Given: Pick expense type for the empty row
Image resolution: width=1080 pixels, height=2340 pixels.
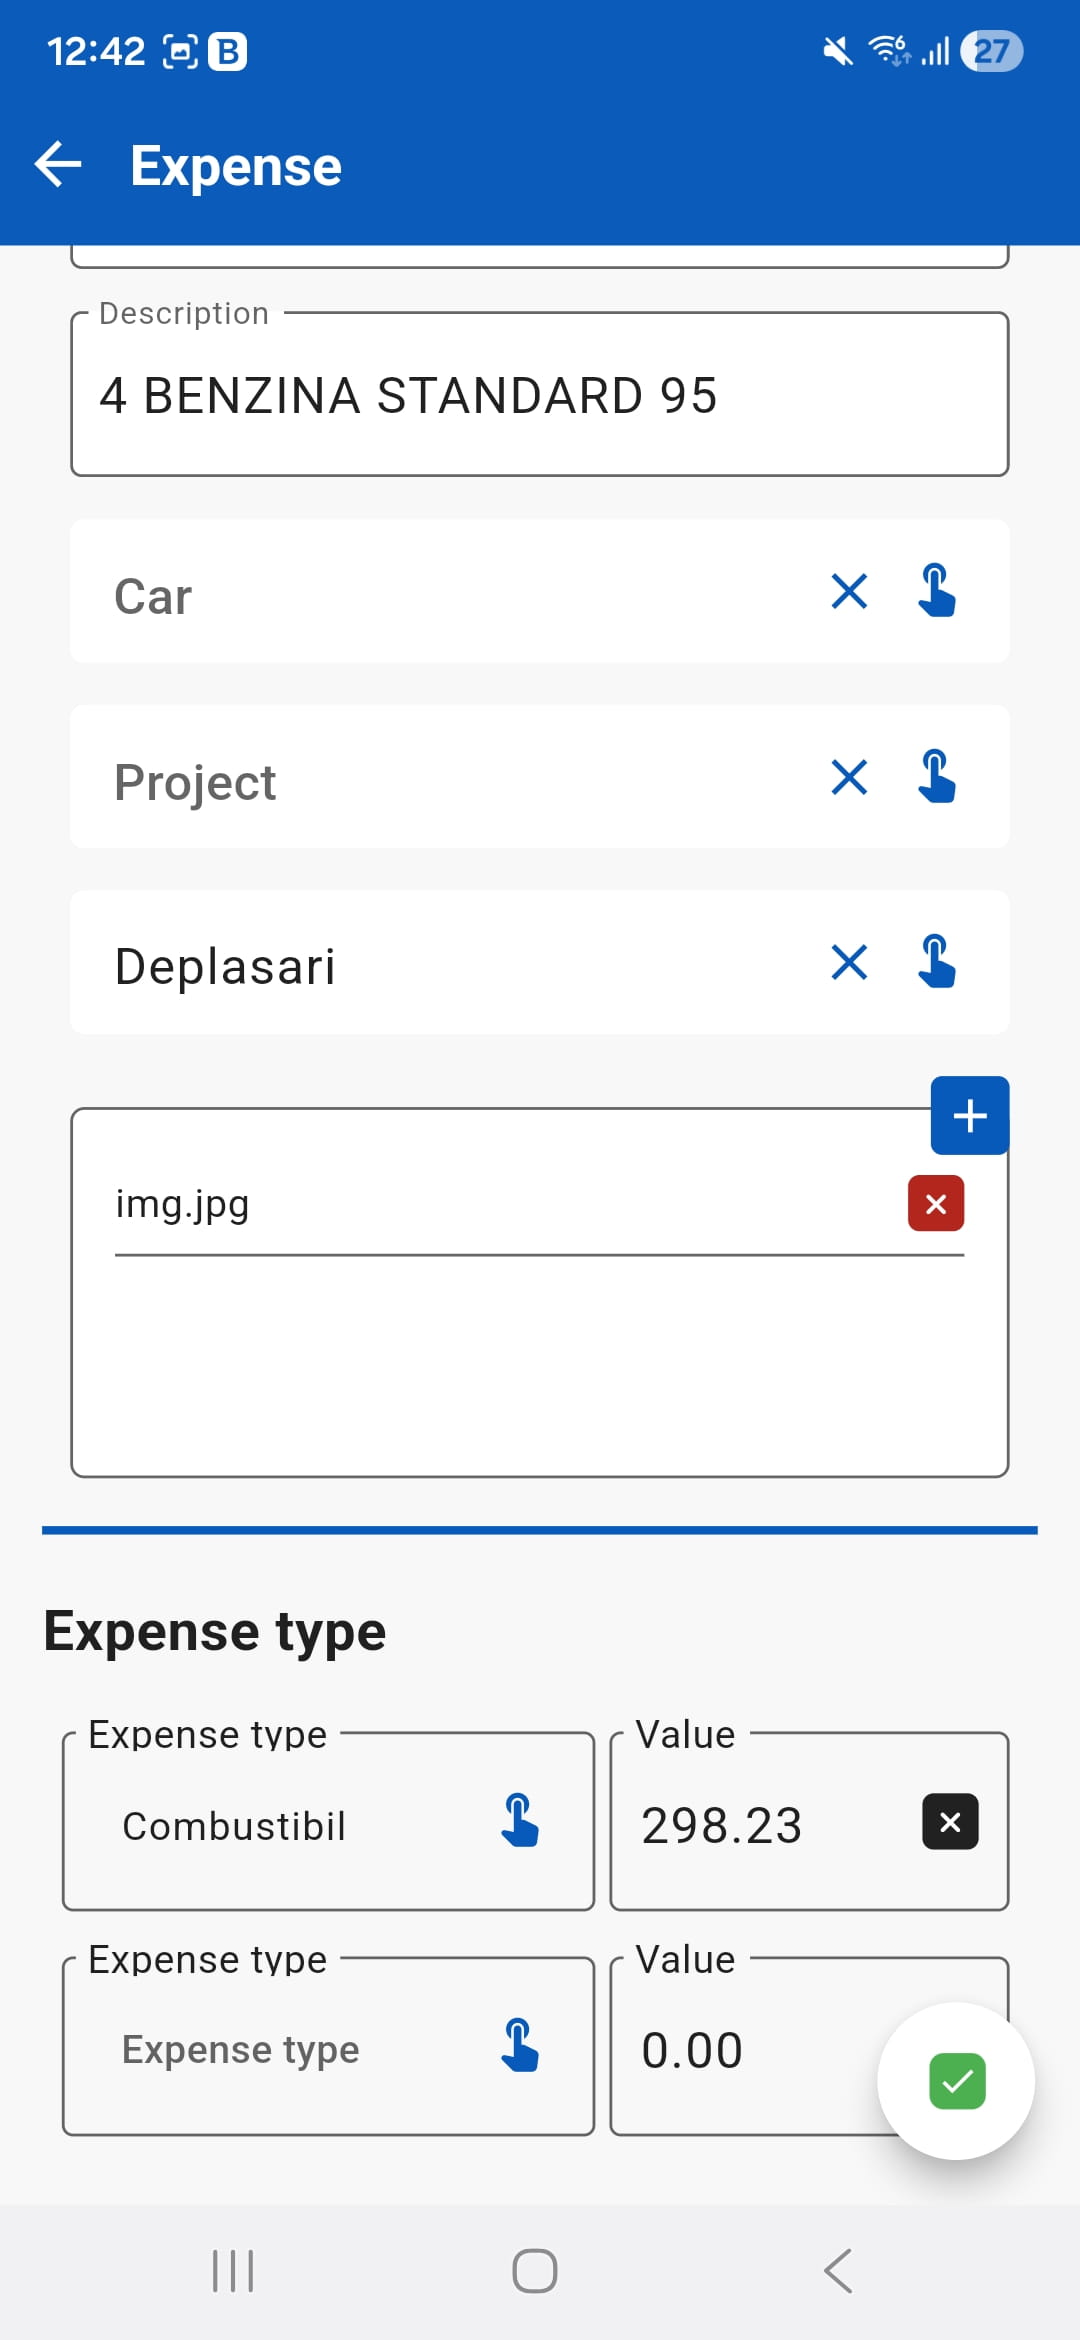Looking at the screenshot, I should [520, 2047].
